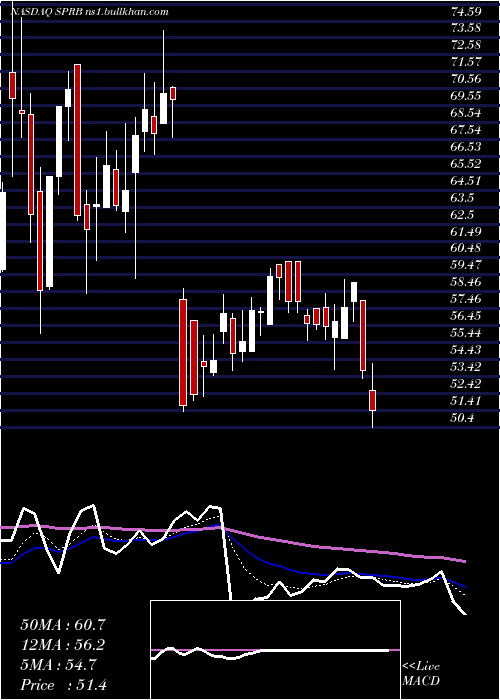Click the 65.52 price axis label
Image resolution: width=500 pixels, height=700 pixels.
(466, 164)
